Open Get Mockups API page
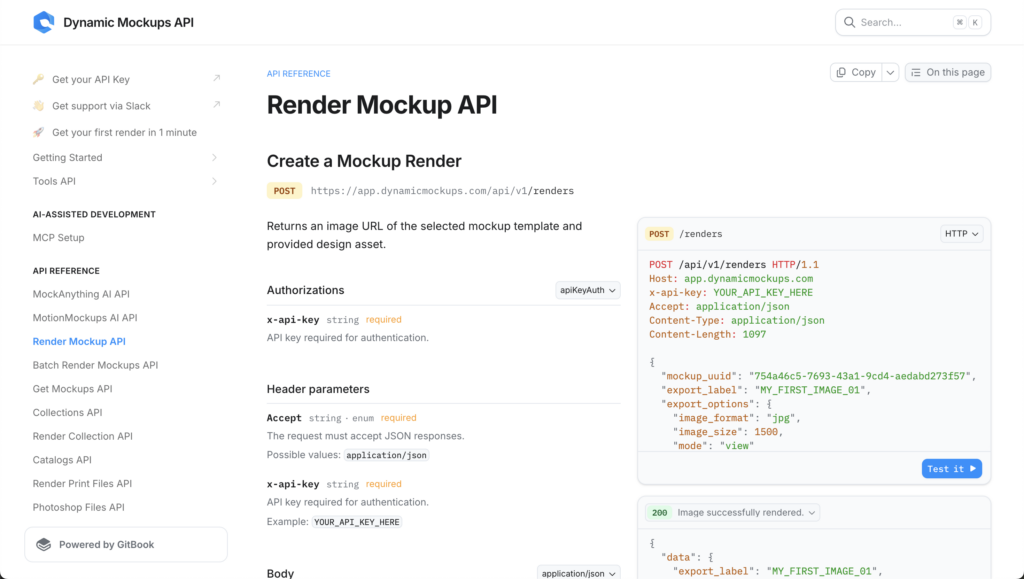1024x579 pixels. [72, 388]
